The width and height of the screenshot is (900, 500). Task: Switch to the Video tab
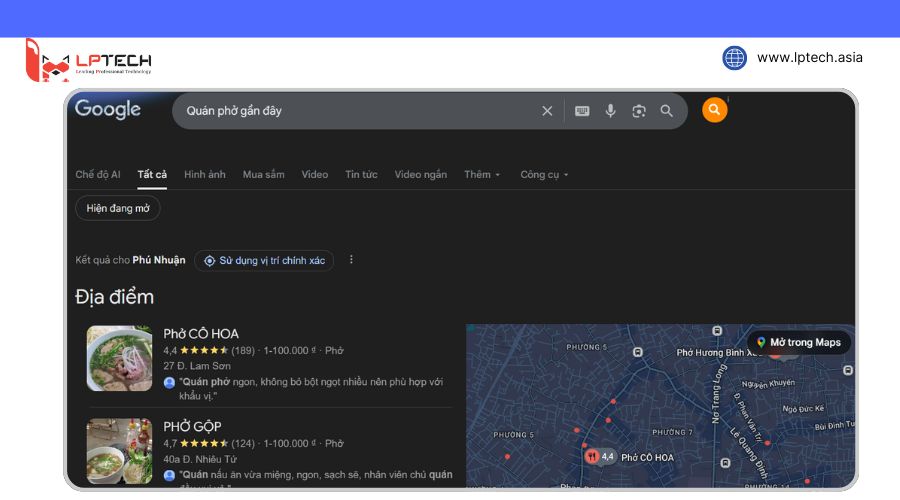coord(315,175)
